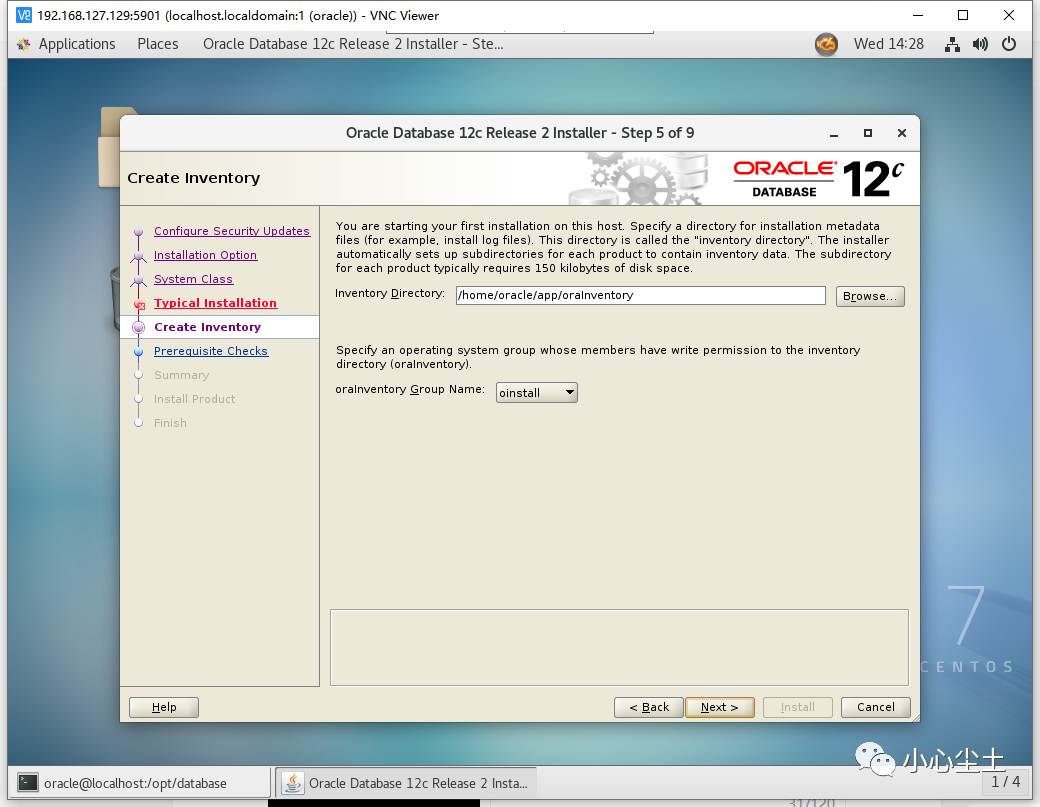Minimize the VNC Viewer window

tap(917, 15)
